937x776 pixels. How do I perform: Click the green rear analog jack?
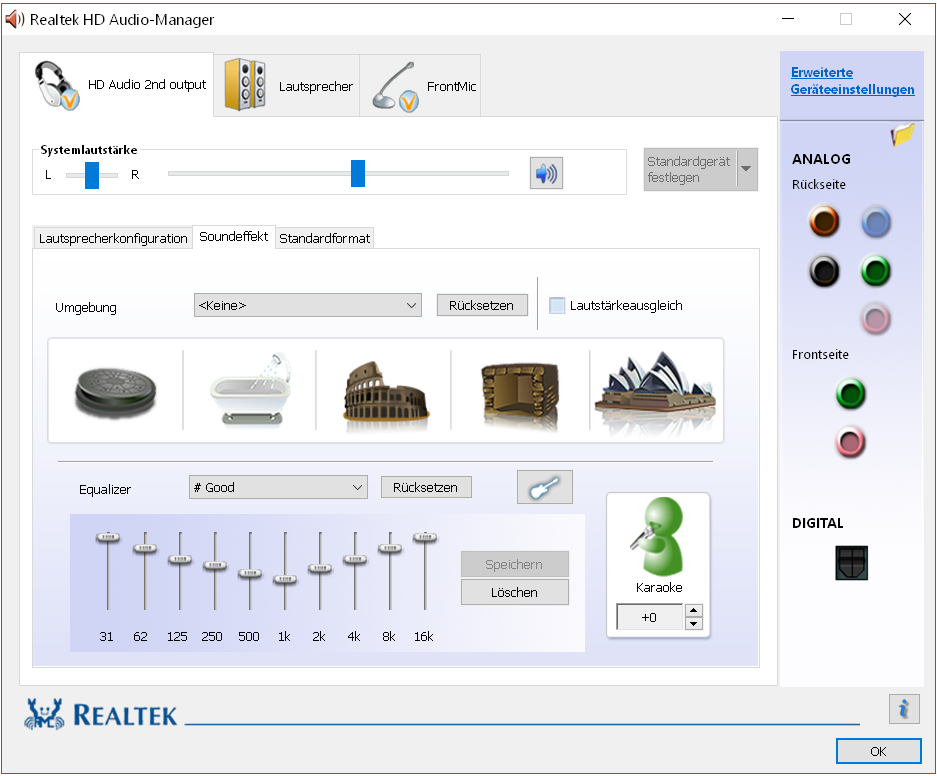876,271
